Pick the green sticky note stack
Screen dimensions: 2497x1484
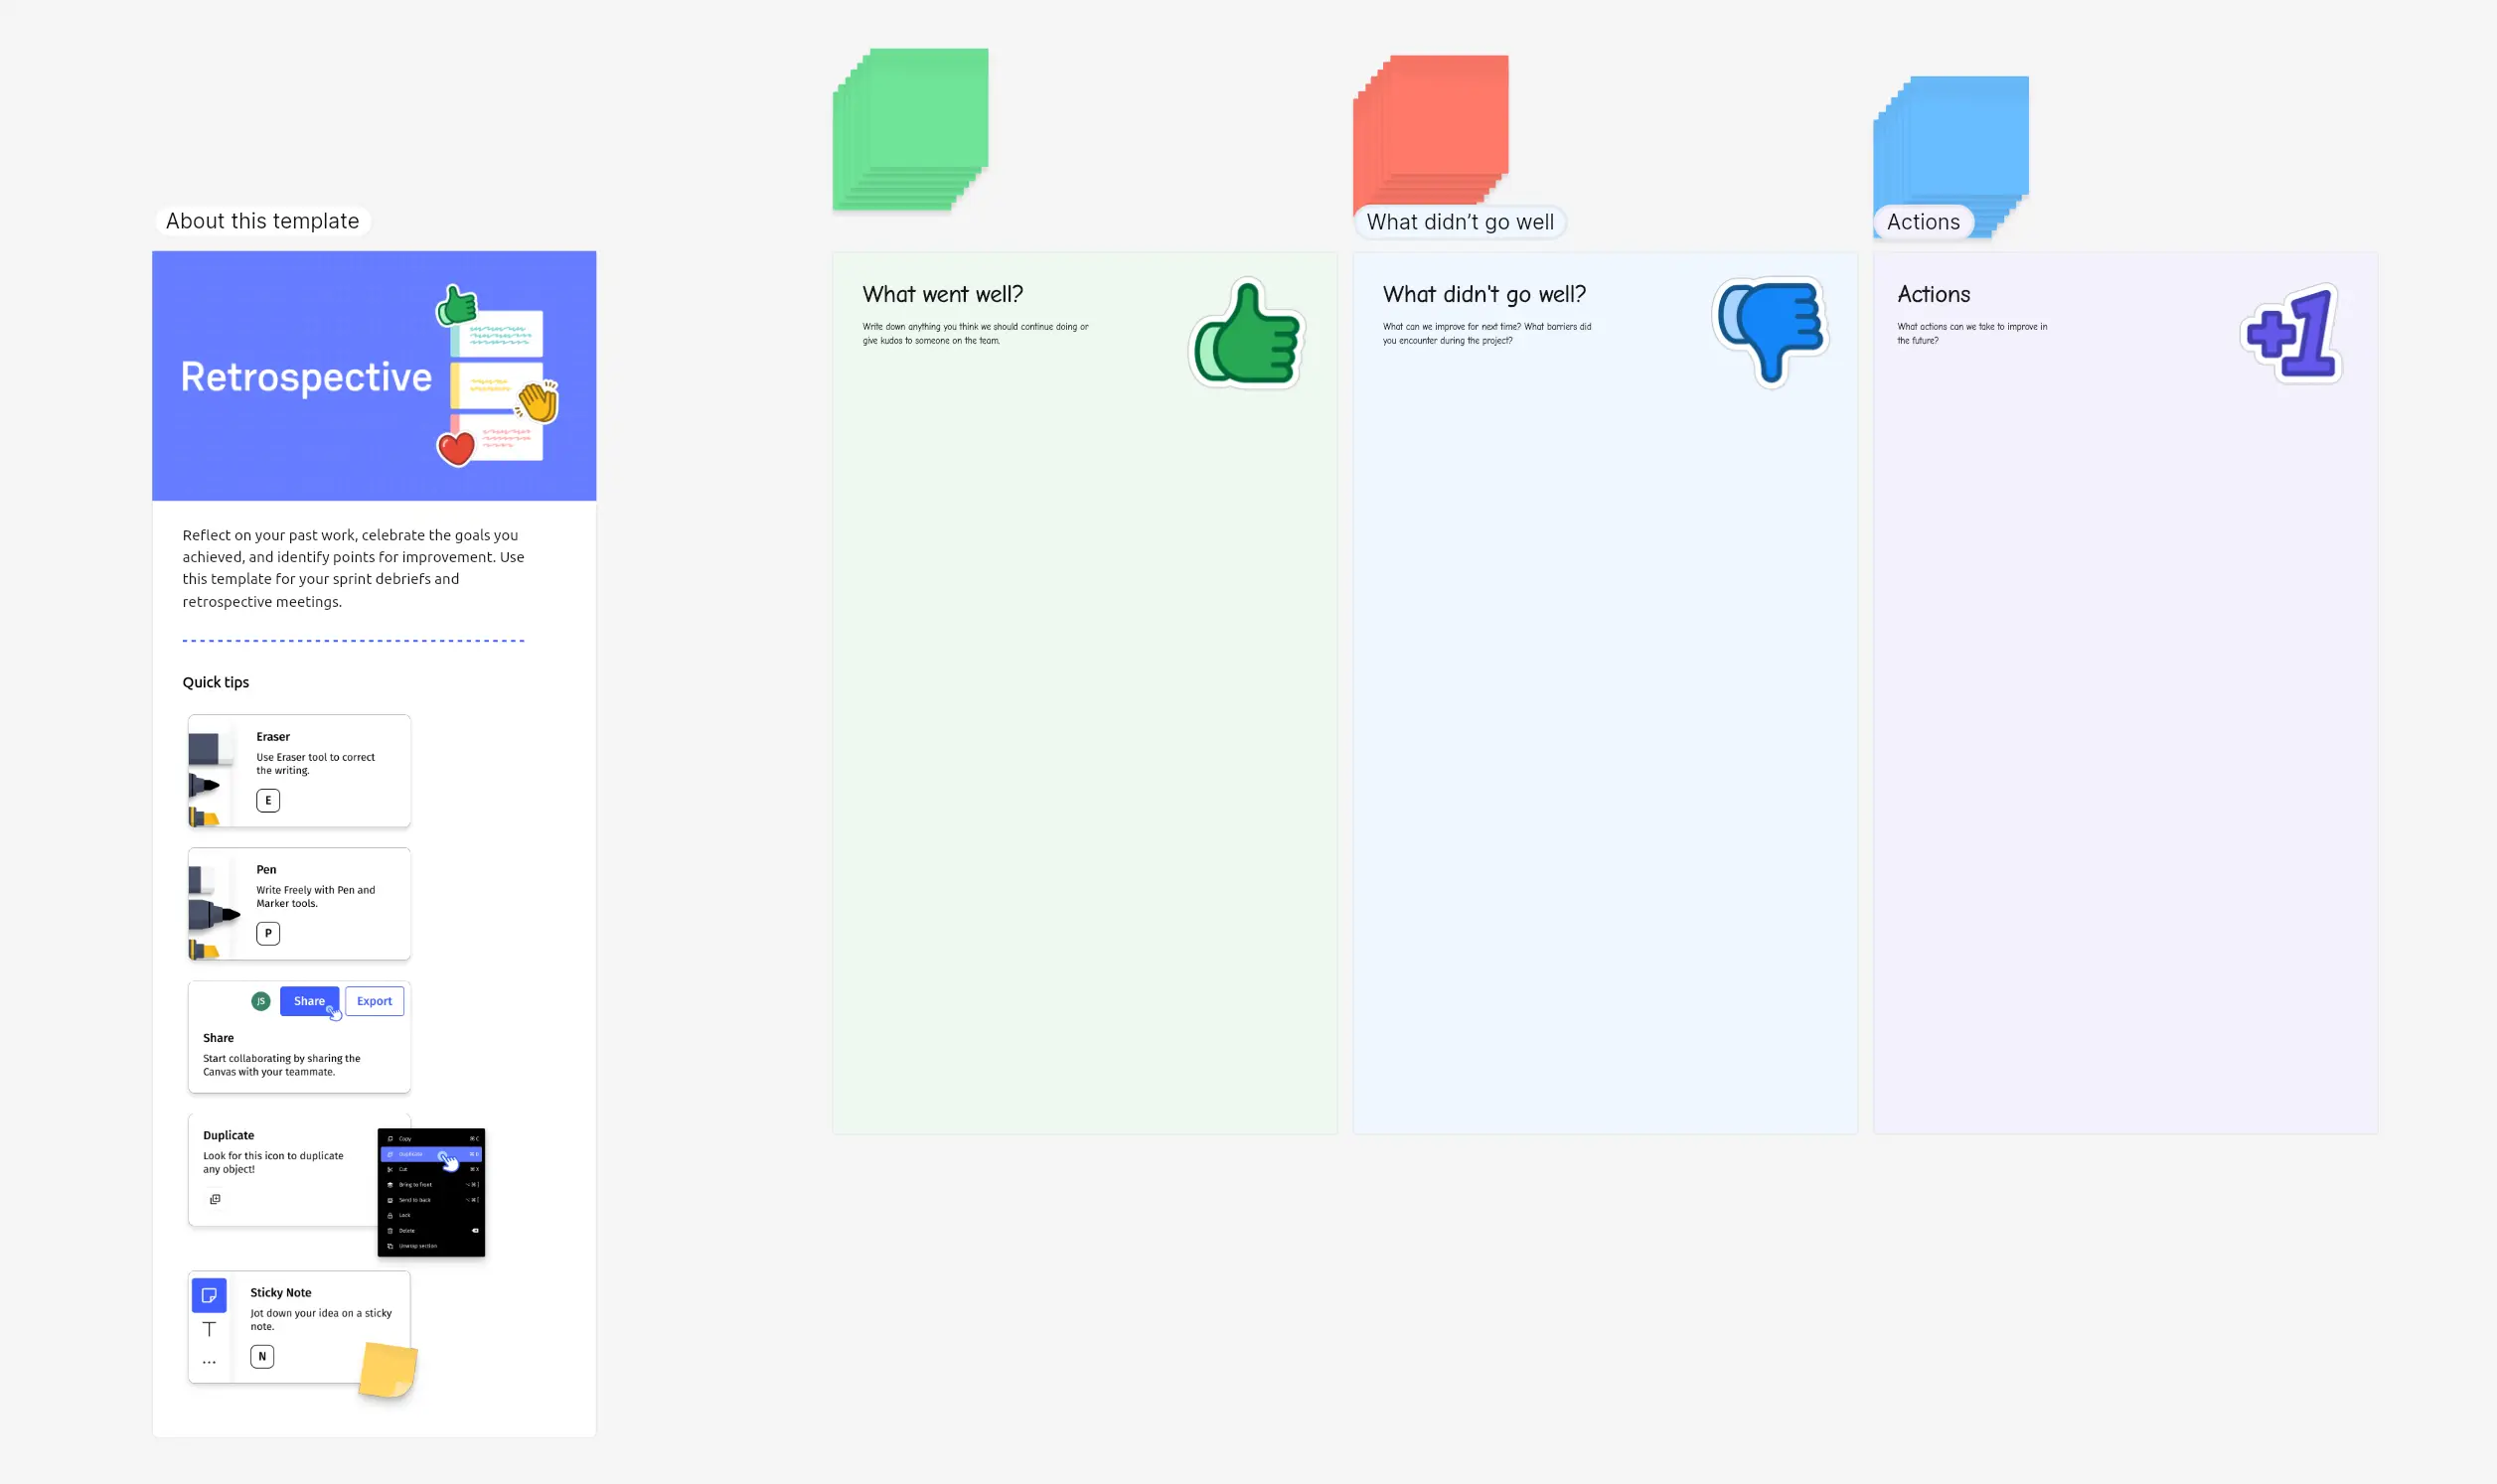(x=910, y=129)
